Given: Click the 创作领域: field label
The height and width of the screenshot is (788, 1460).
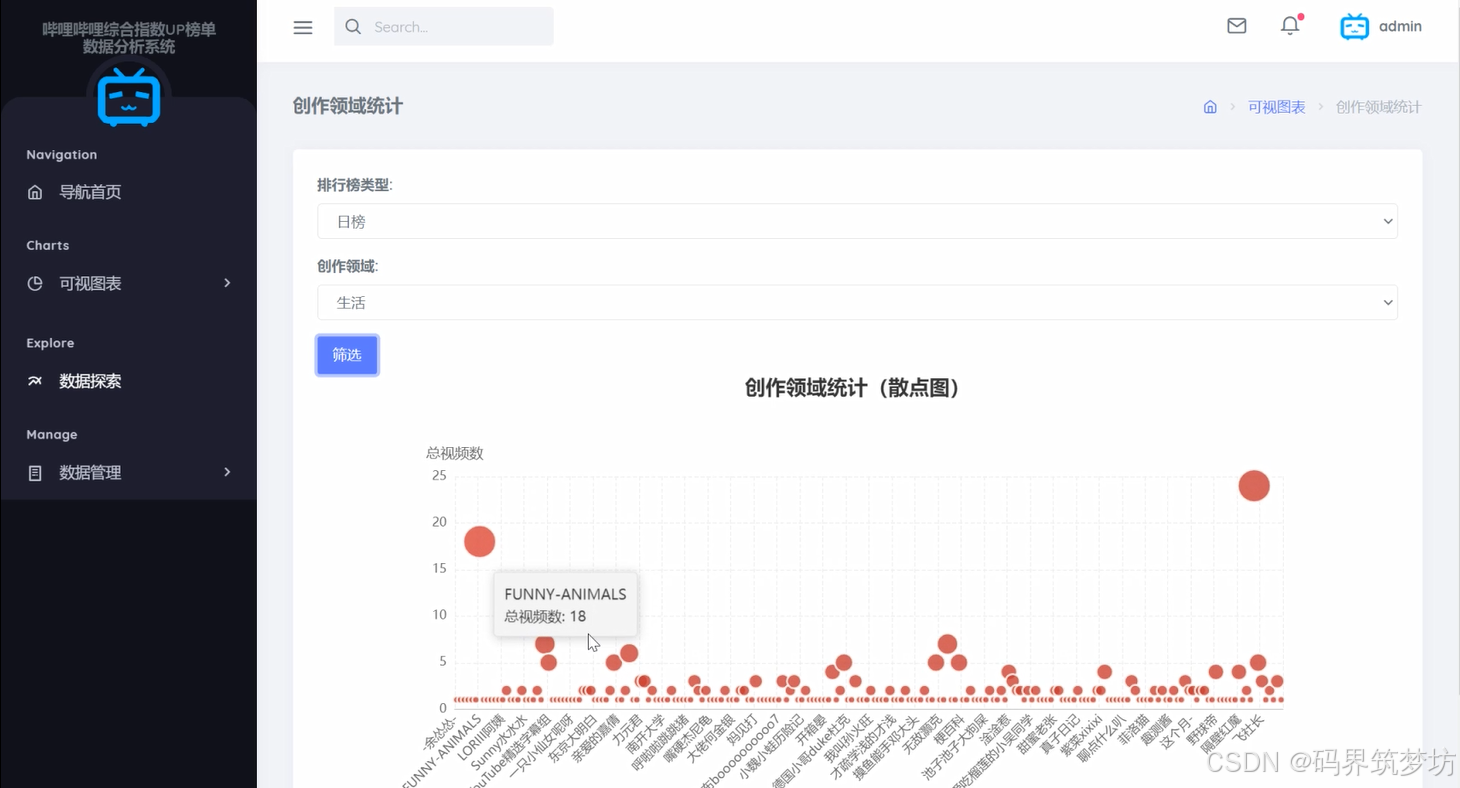Looking at the screenshot, I should coord(348,266).
